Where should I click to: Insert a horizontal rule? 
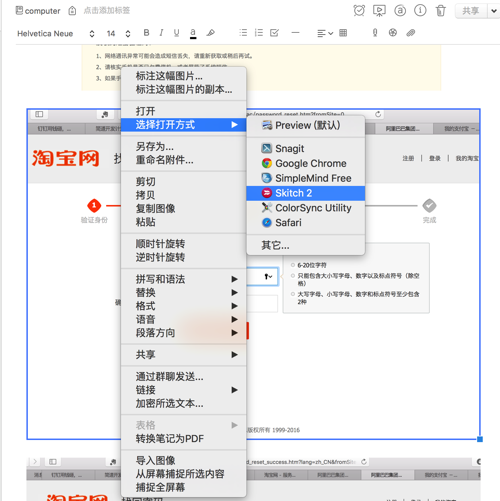coord(295,33)
